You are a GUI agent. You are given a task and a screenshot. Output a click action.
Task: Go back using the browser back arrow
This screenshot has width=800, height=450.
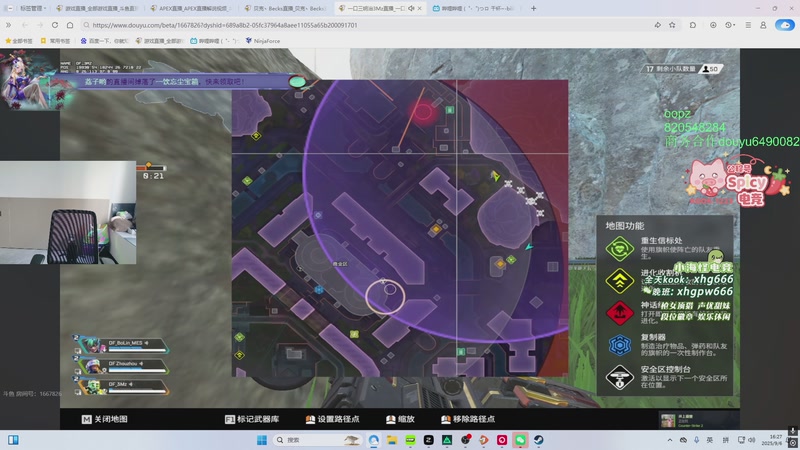point(24,25)
